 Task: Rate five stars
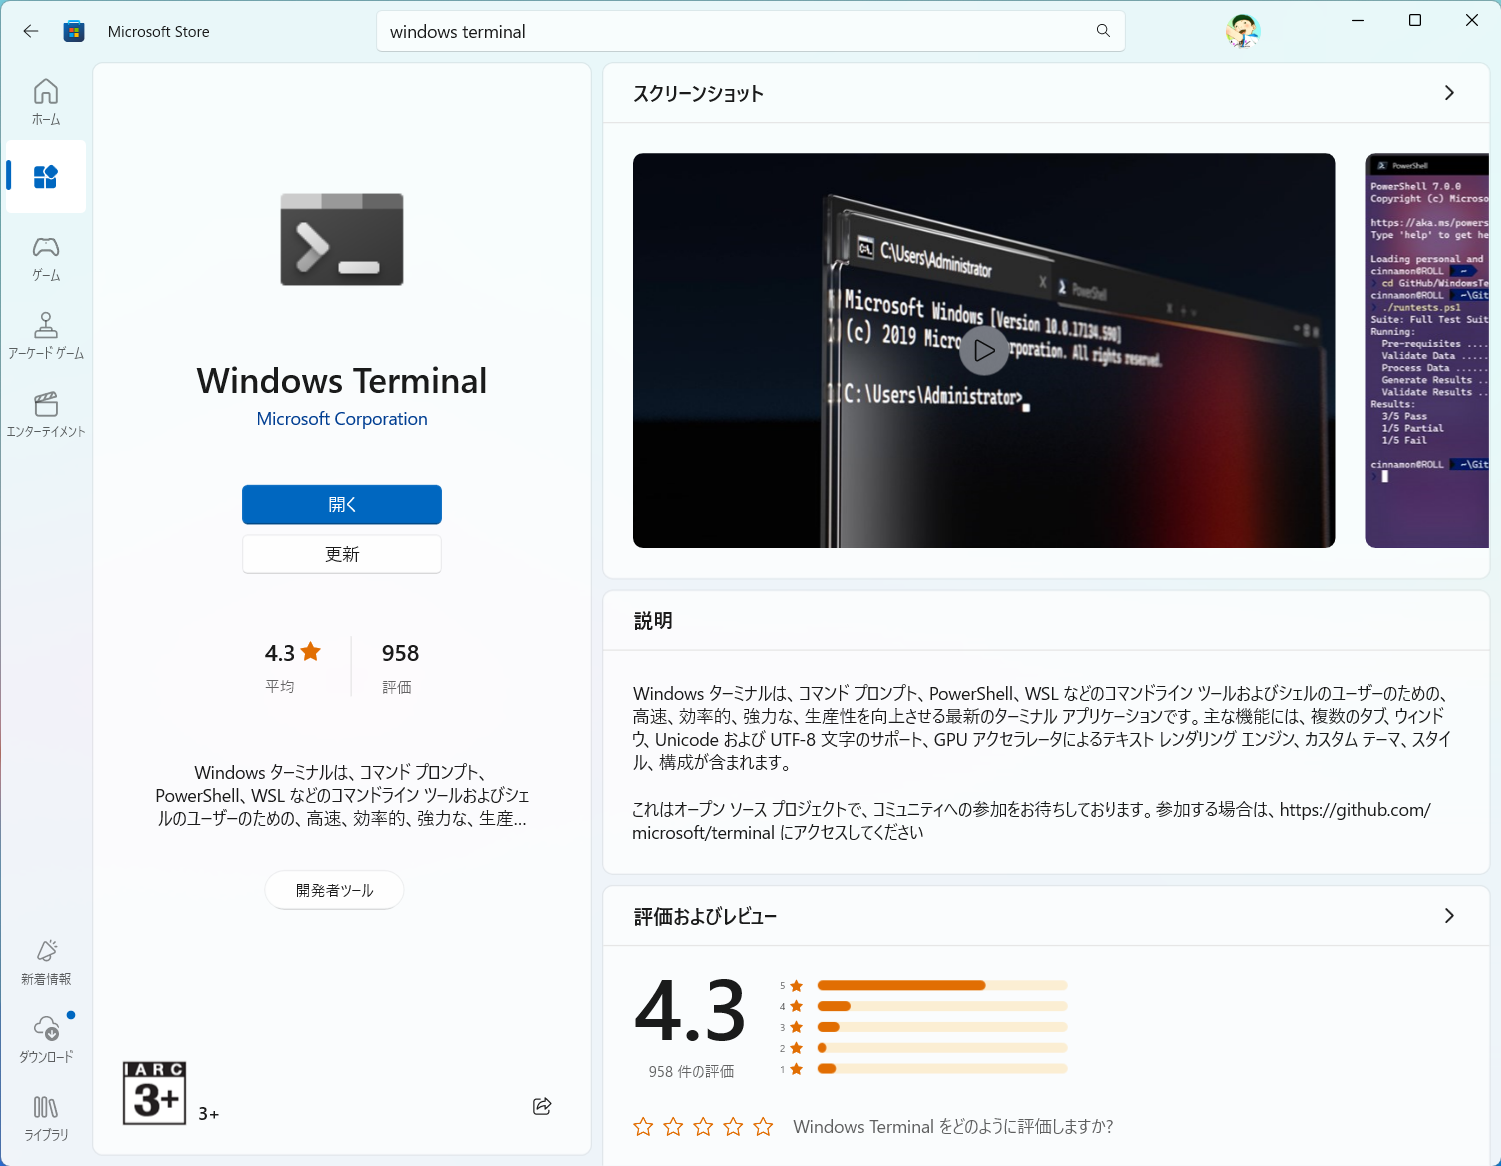coord(763,1127)
